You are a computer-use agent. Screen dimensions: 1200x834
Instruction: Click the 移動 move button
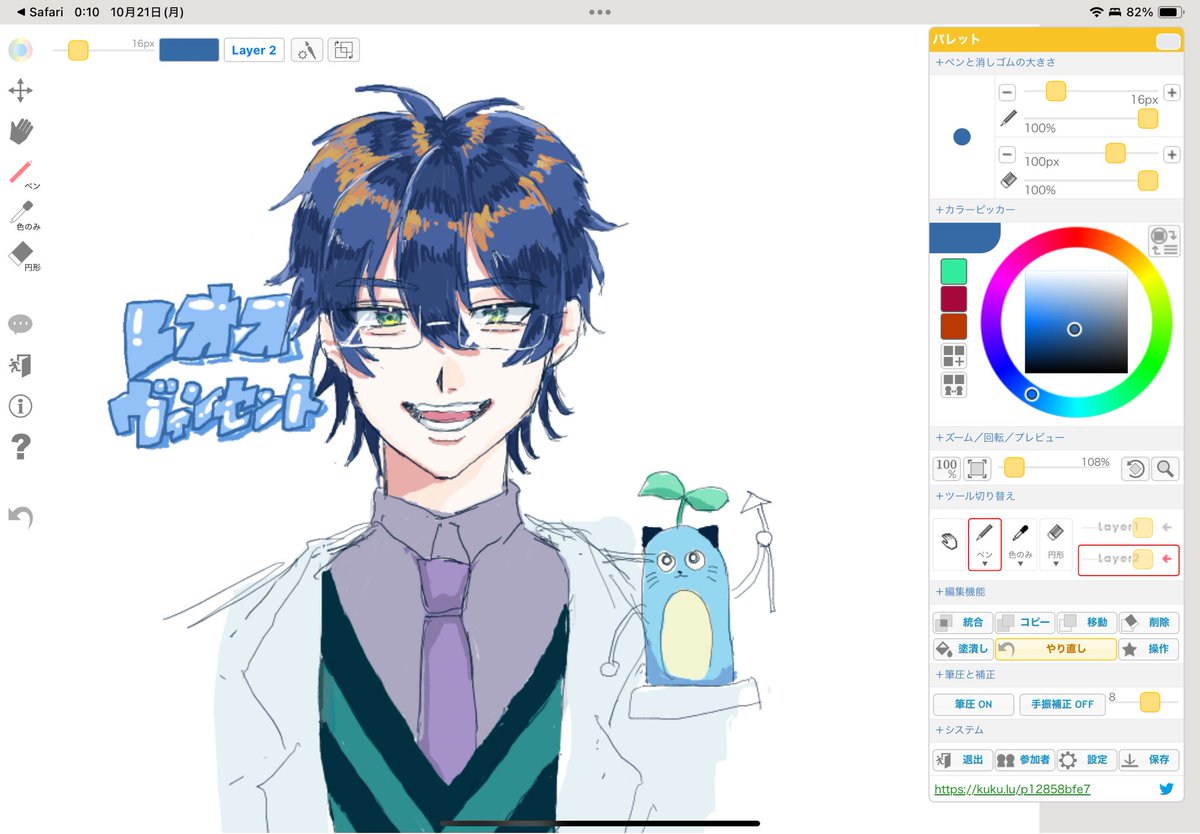pos(1086,622)
